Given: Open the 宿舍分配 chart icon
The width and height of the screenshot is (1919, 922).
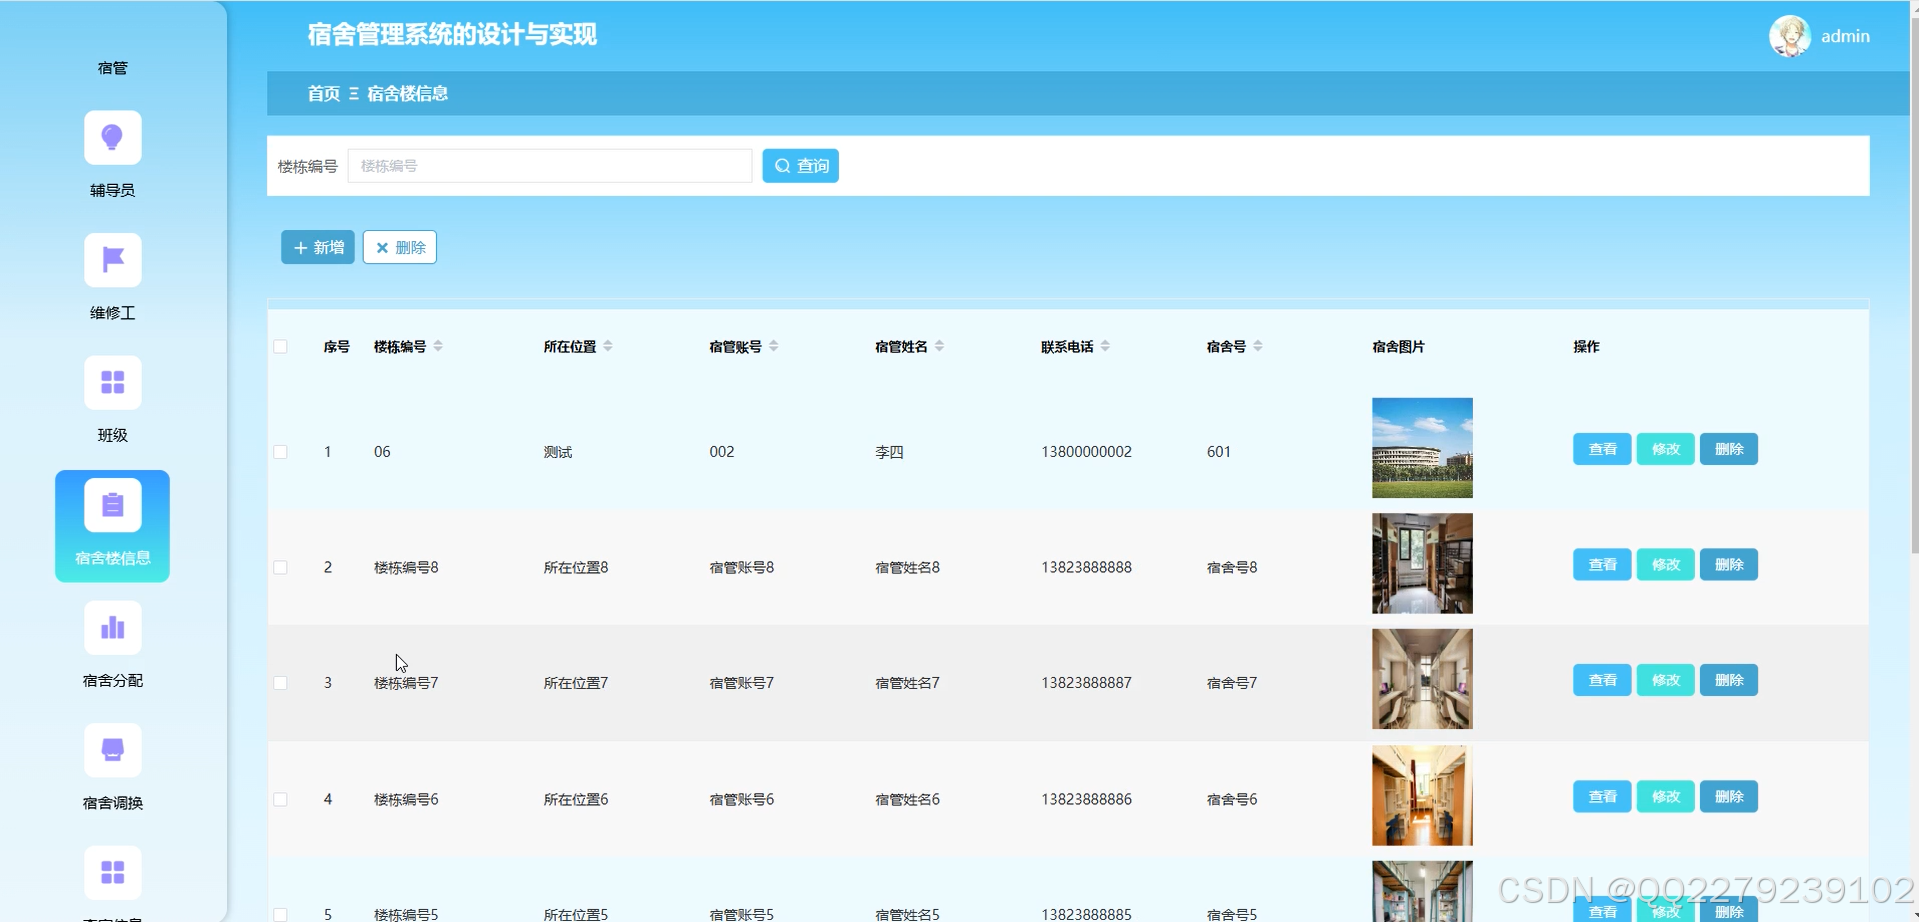Looking at the screenshot, I should (x=112, y=627).
